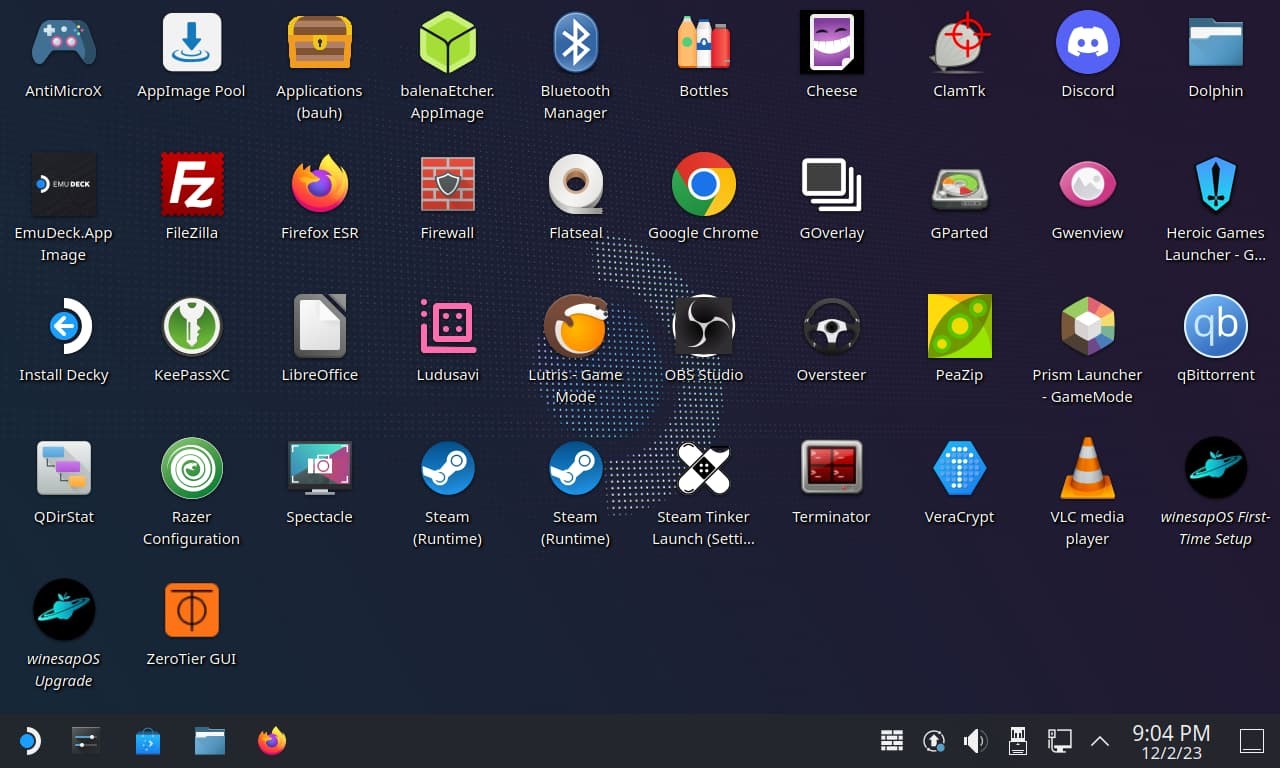Click the Dolphin folder icon on desktop
Screen dimensions: 1280x768
click(1216, 43)
